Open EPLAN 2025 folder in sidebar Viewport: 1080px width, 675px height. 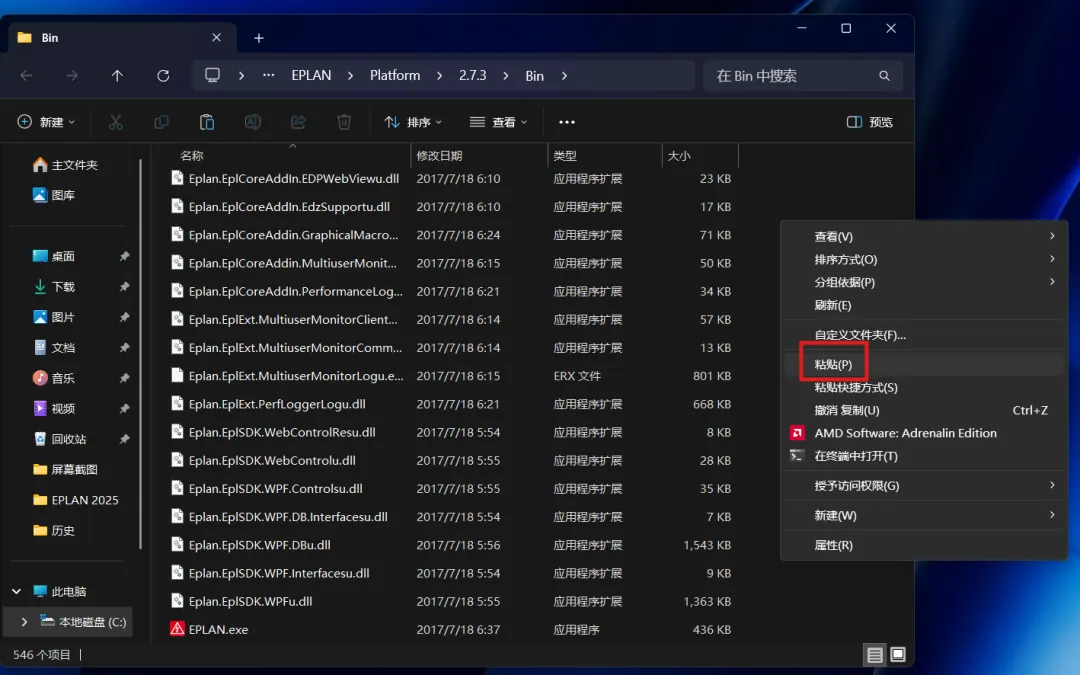[x=76, y=500]
